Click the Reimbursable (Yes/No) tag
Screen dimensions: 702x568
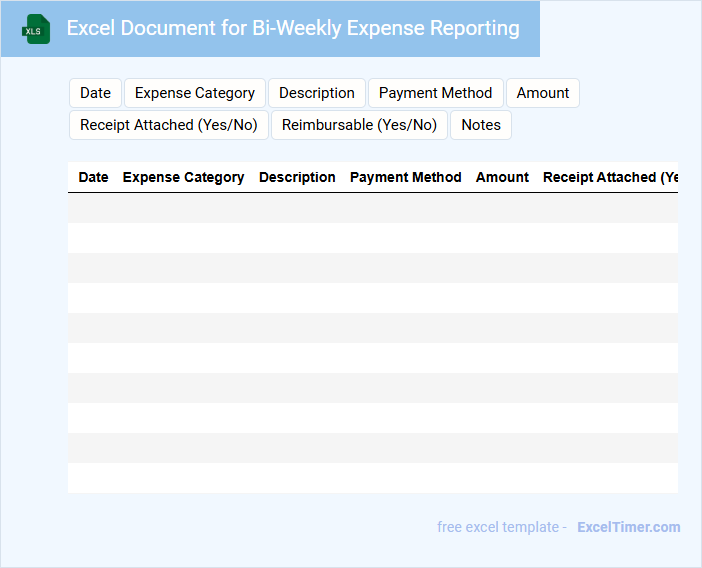tap(359, 125)
